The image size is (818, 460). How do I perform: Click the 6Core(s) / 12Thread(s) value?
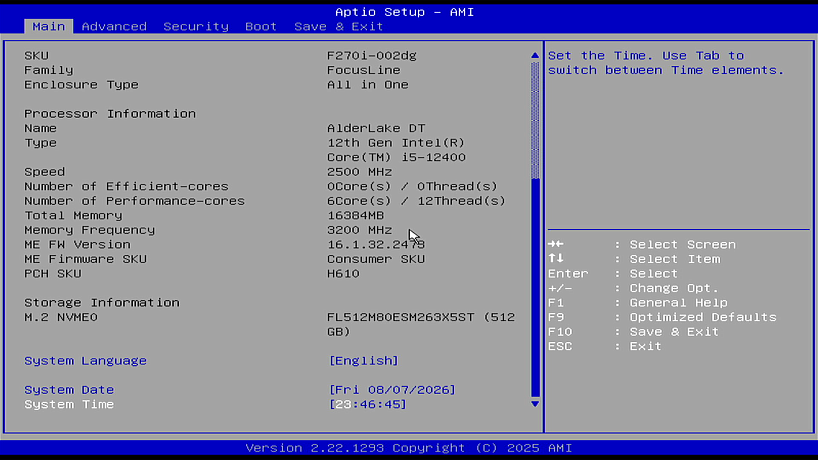[x=416, y=201]
